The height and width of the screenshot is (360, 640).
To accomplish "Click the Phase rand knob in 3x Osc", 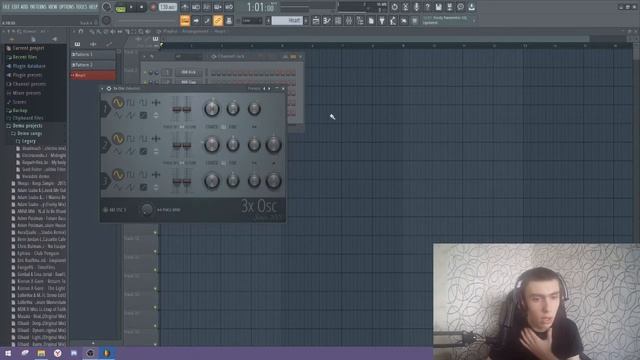I will tap(147, 210).
